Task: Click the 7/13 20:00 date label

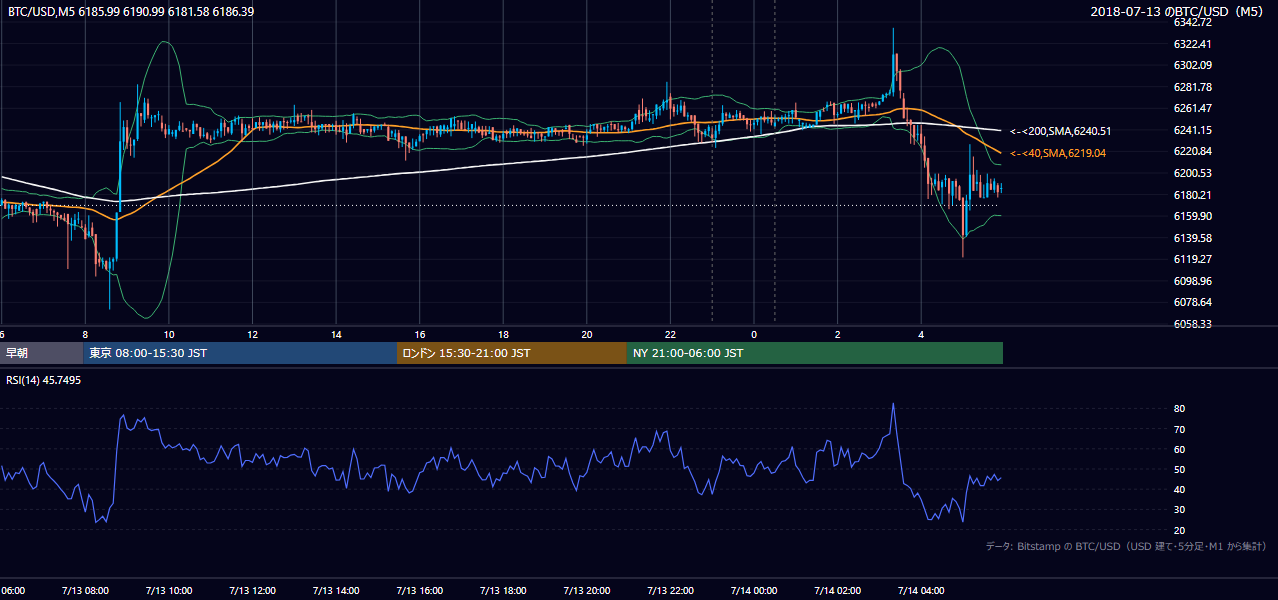Action: [x=587, y=591]
